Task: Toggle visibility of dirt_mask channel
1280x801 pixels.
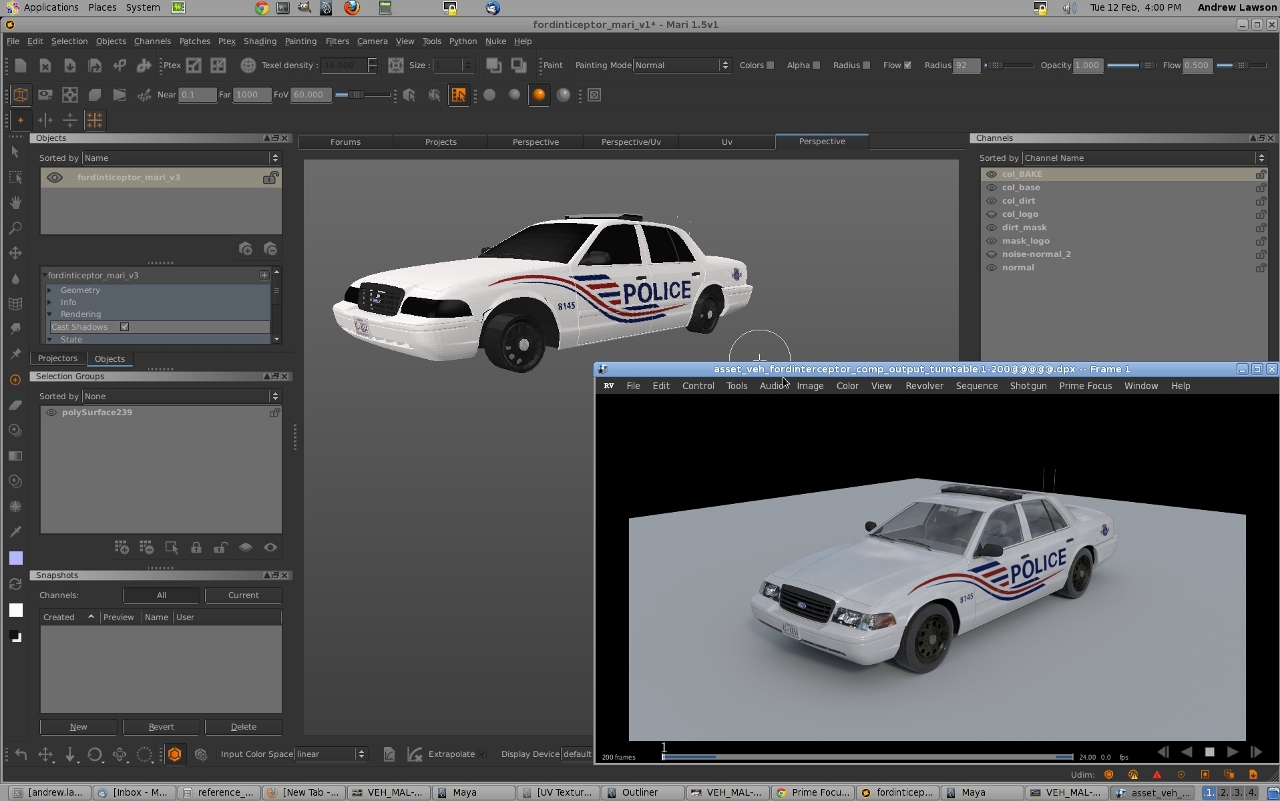Action: coord(991,227)
